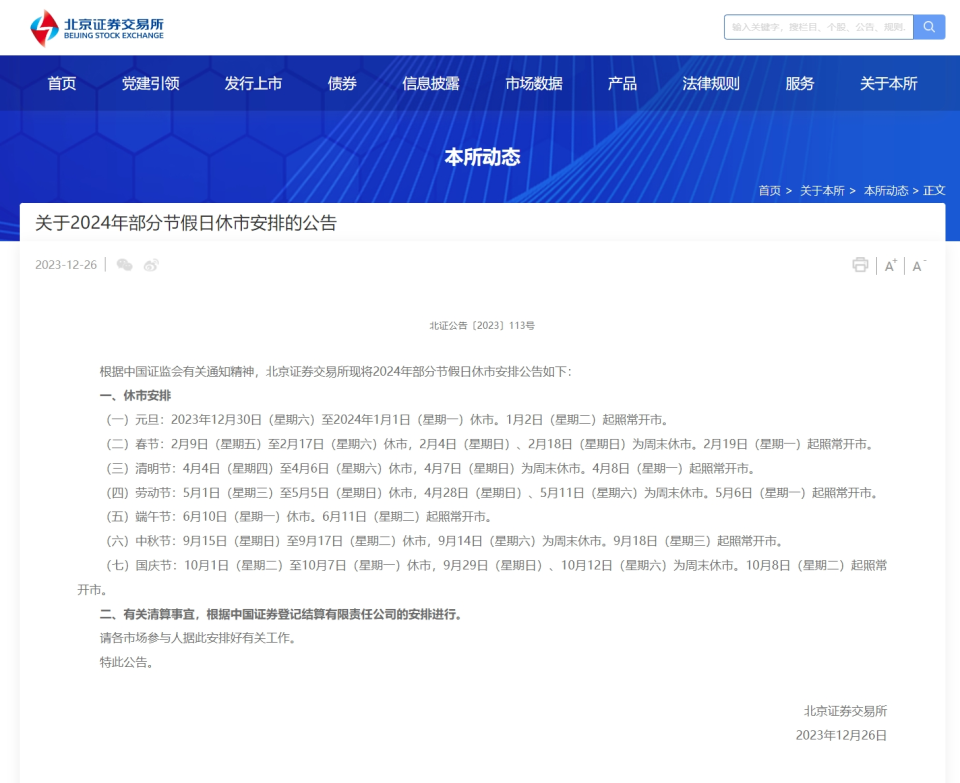Viewport: 960px width, 783px height.
Task: Click the 中秋节 holiday arrangement line
Action: coord(444,541)
